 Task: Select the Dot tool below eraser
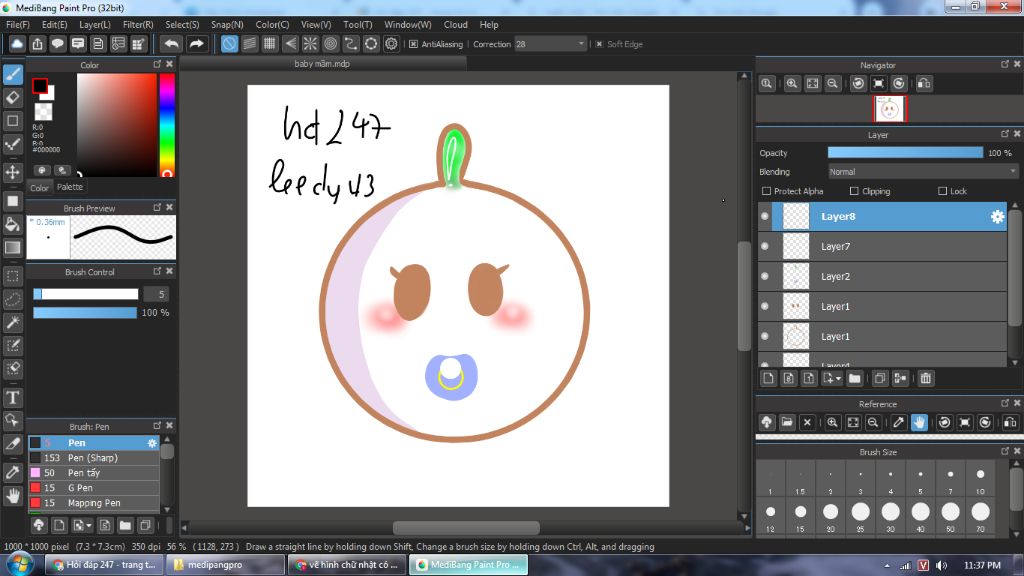12,121
